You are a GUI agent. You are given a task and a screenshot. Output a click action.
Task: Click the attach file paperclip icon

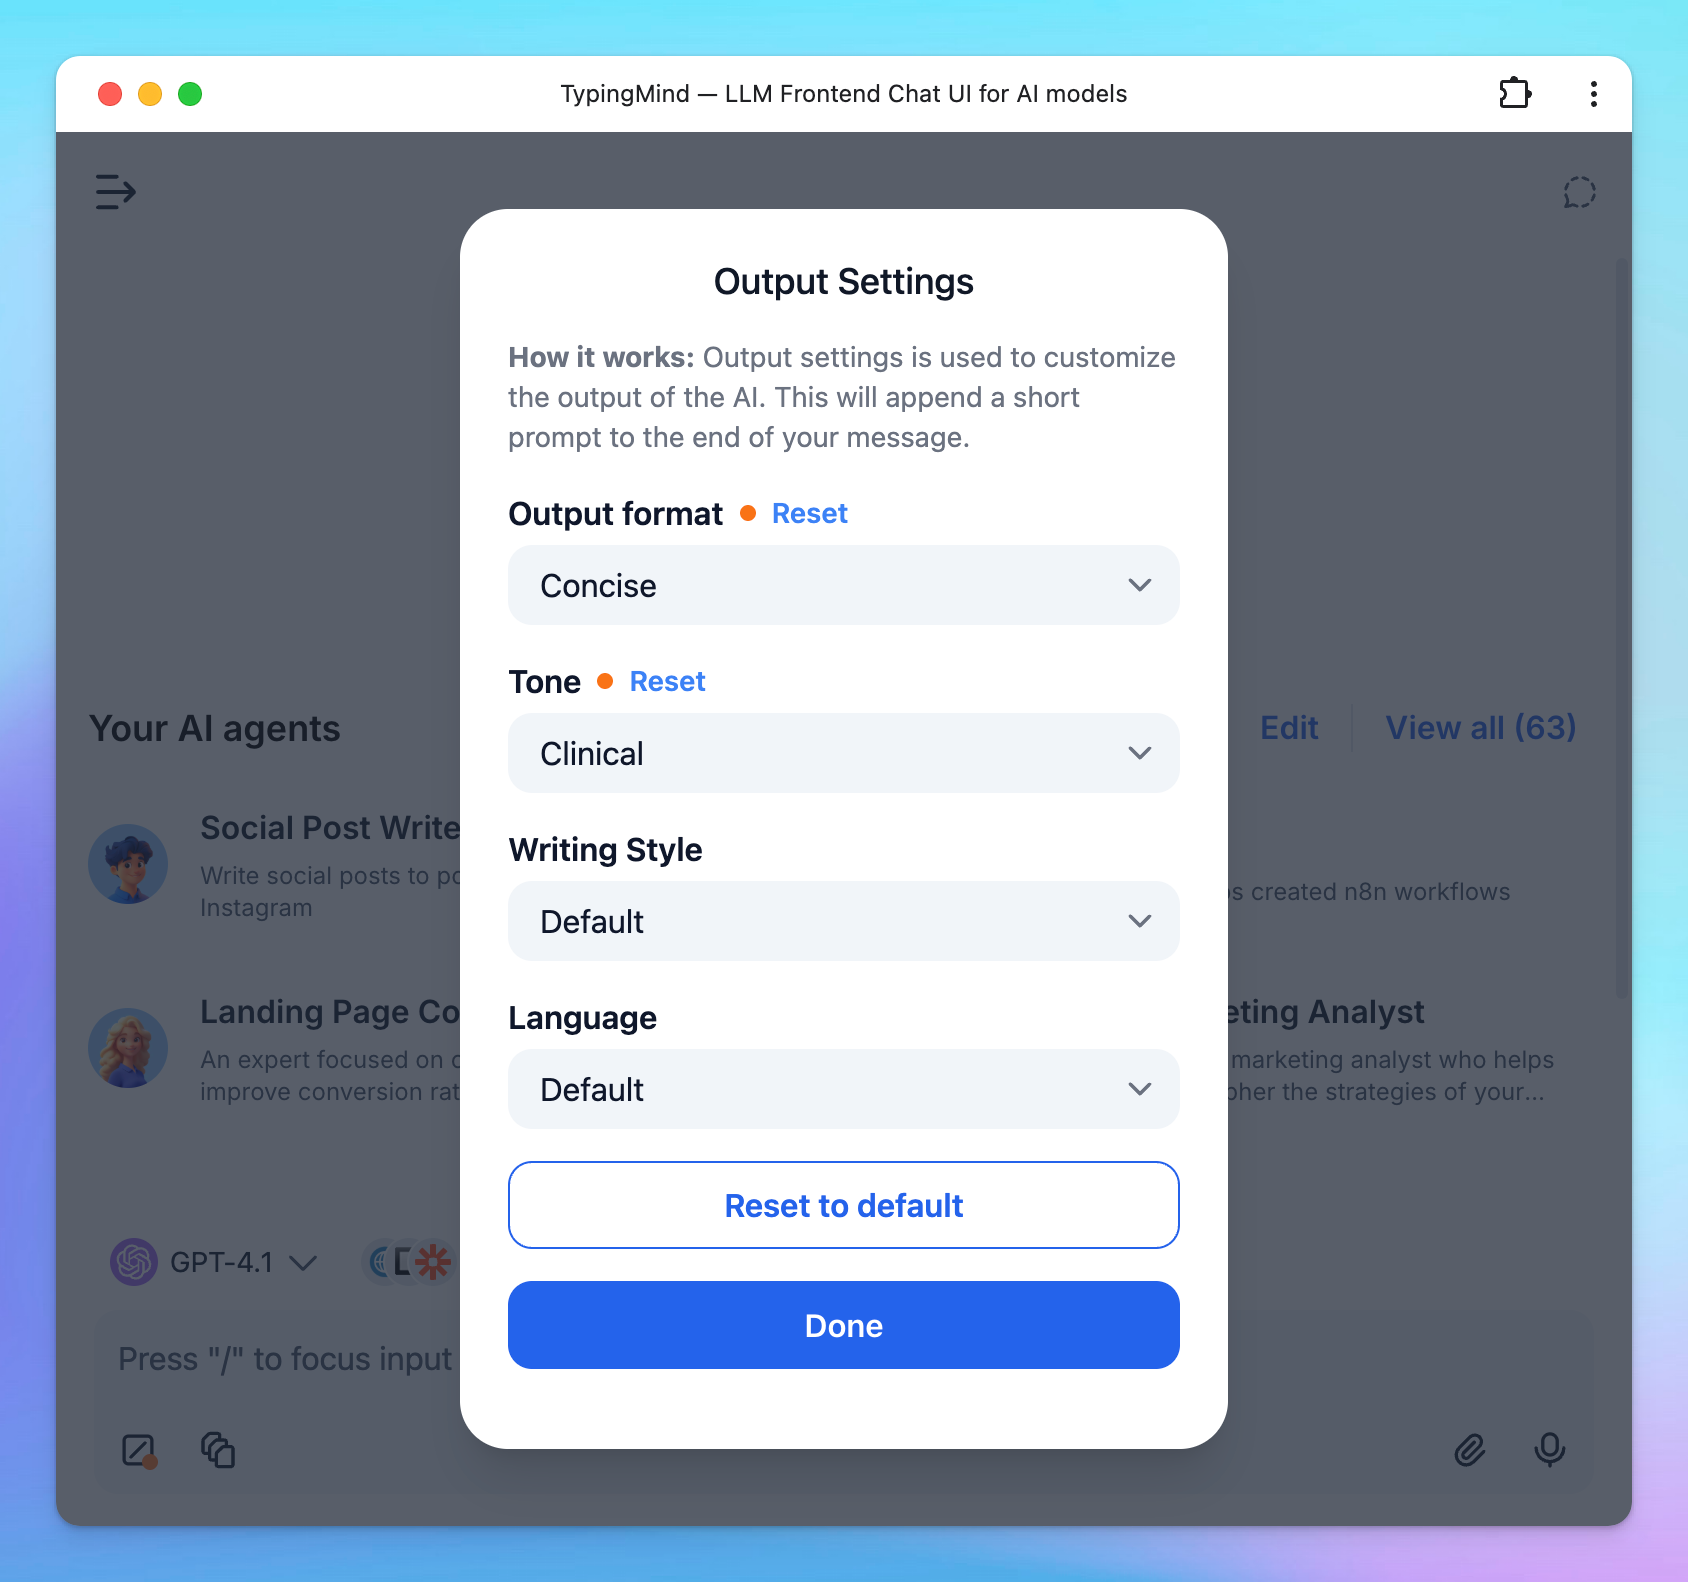click(1469, 1450)
